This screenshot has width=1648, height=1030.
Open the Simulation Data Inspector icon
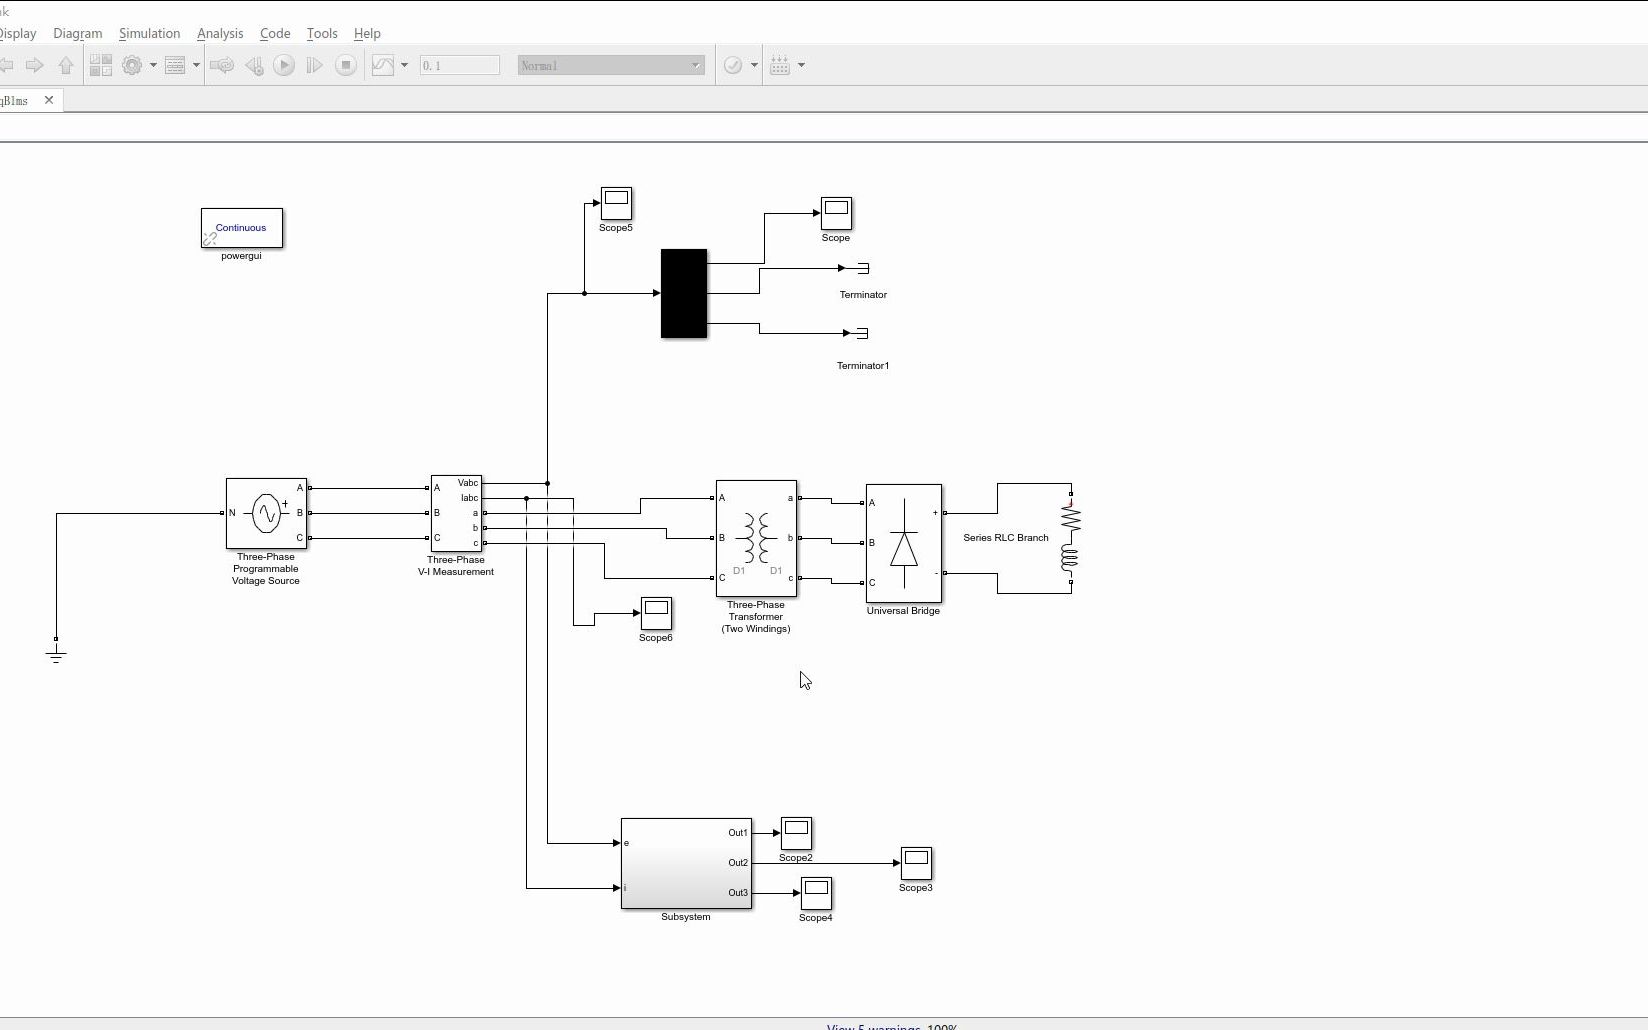tap(383, 65)
